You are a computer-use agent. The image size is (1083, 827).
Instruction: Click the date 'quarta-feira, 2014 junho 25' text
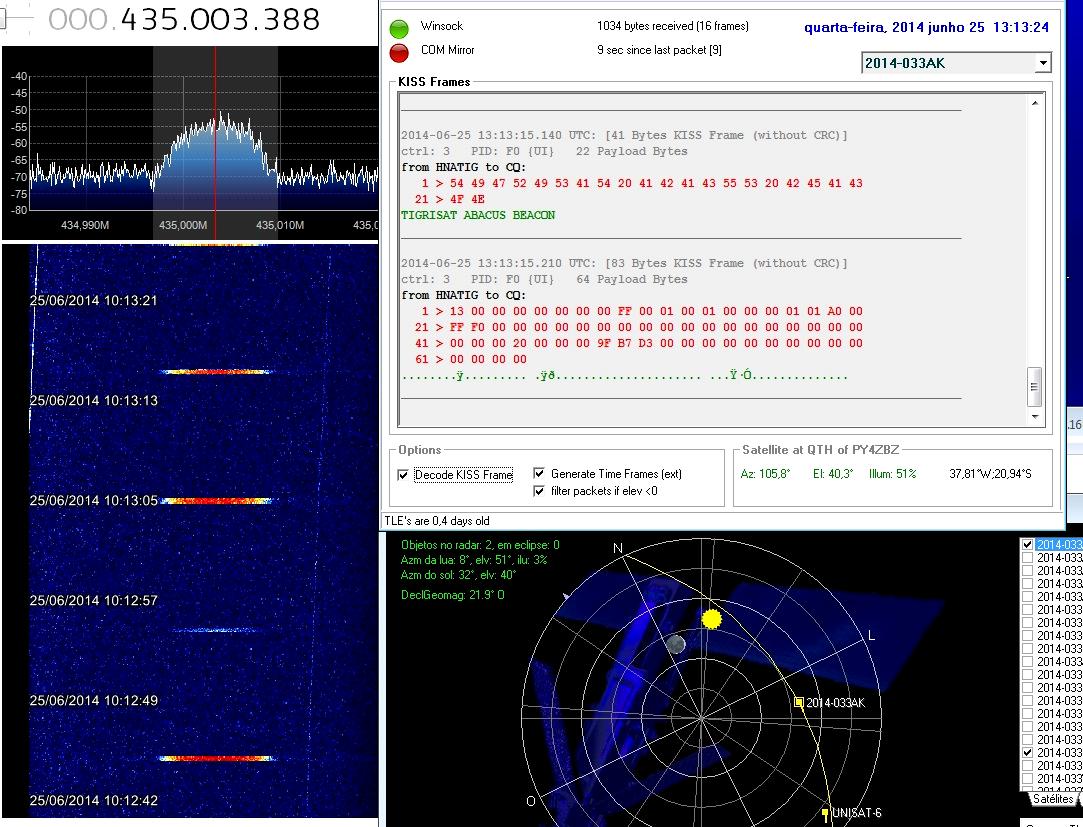pos(894,28)
